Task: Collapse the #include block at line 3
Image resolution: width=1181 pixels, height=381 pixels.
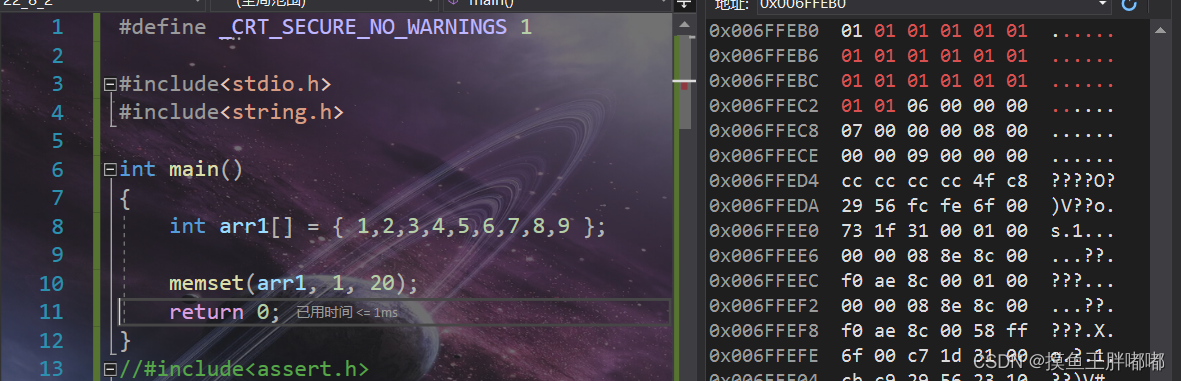Action: pyautogui.click(x=110, y=84)
